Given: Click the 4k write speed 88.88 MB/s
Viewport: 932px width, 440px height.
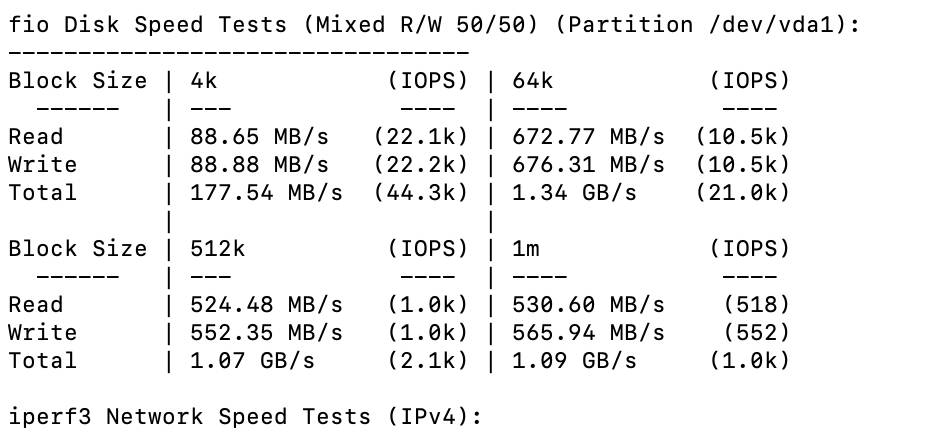Looking at the screenshot, I should pyautogui.click(x=259, y=165).
